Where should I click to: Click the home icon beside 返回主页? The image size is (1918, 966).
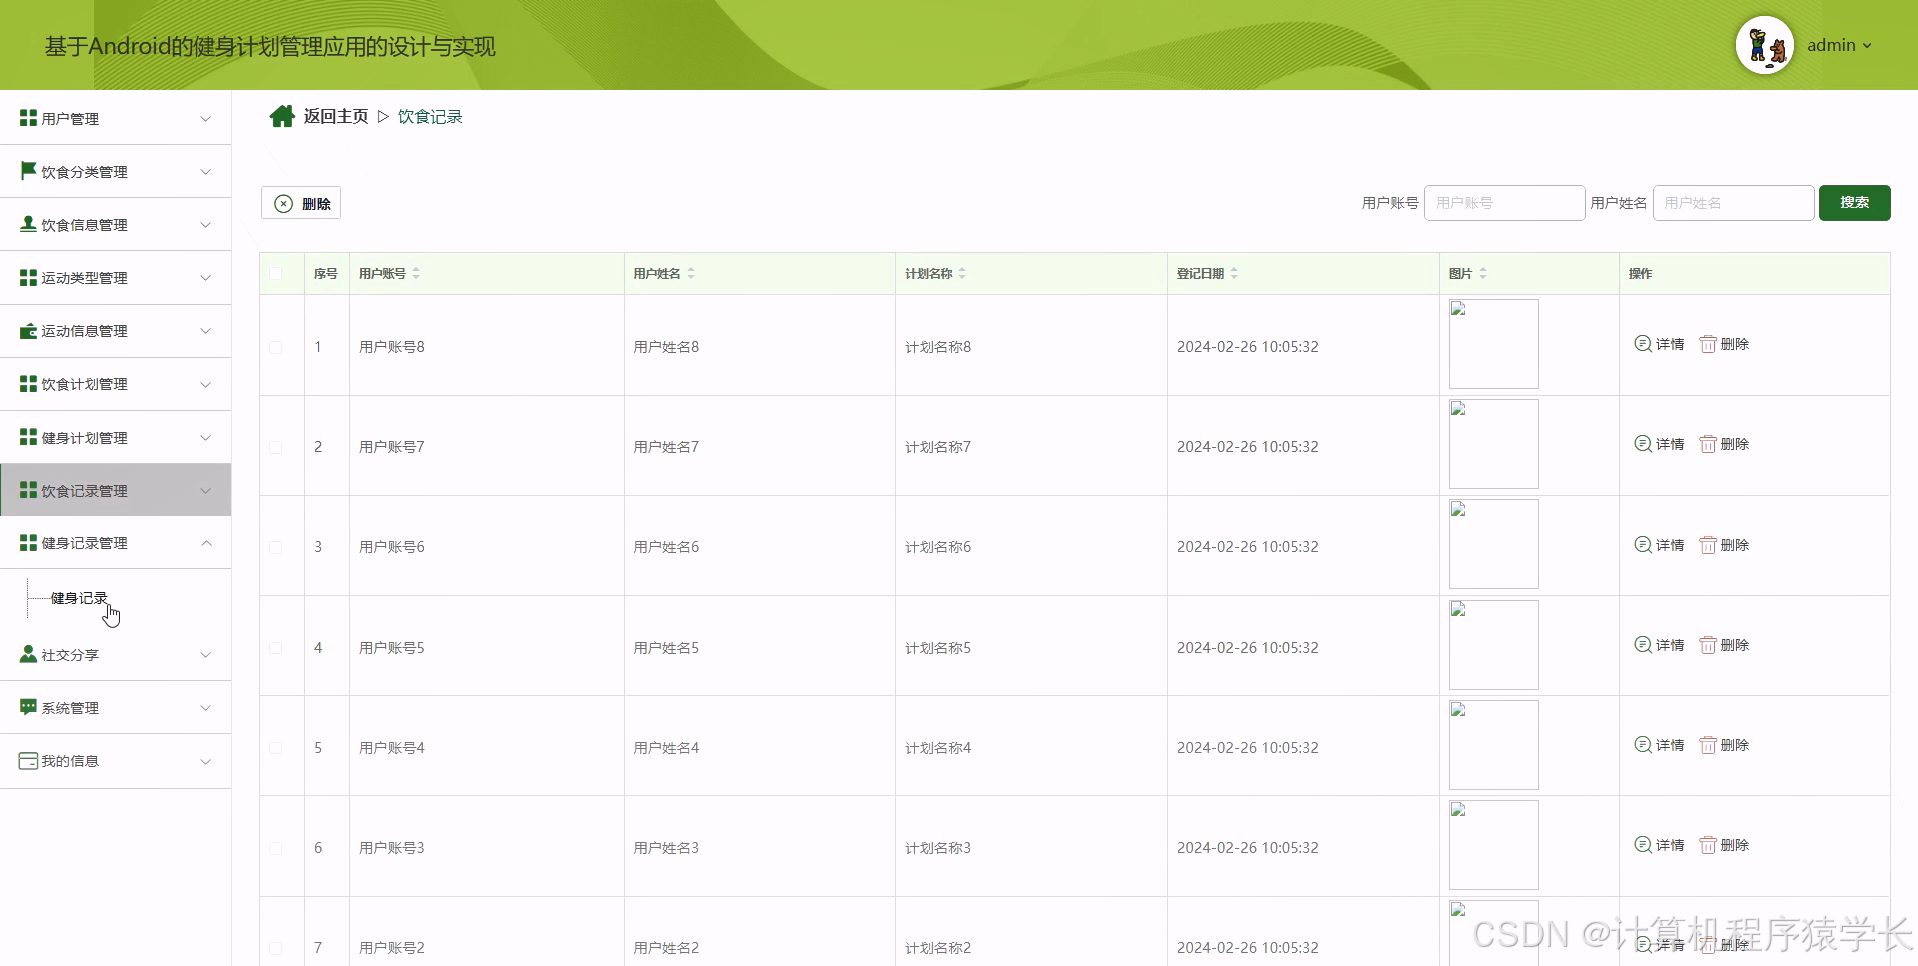pos(282,117)
